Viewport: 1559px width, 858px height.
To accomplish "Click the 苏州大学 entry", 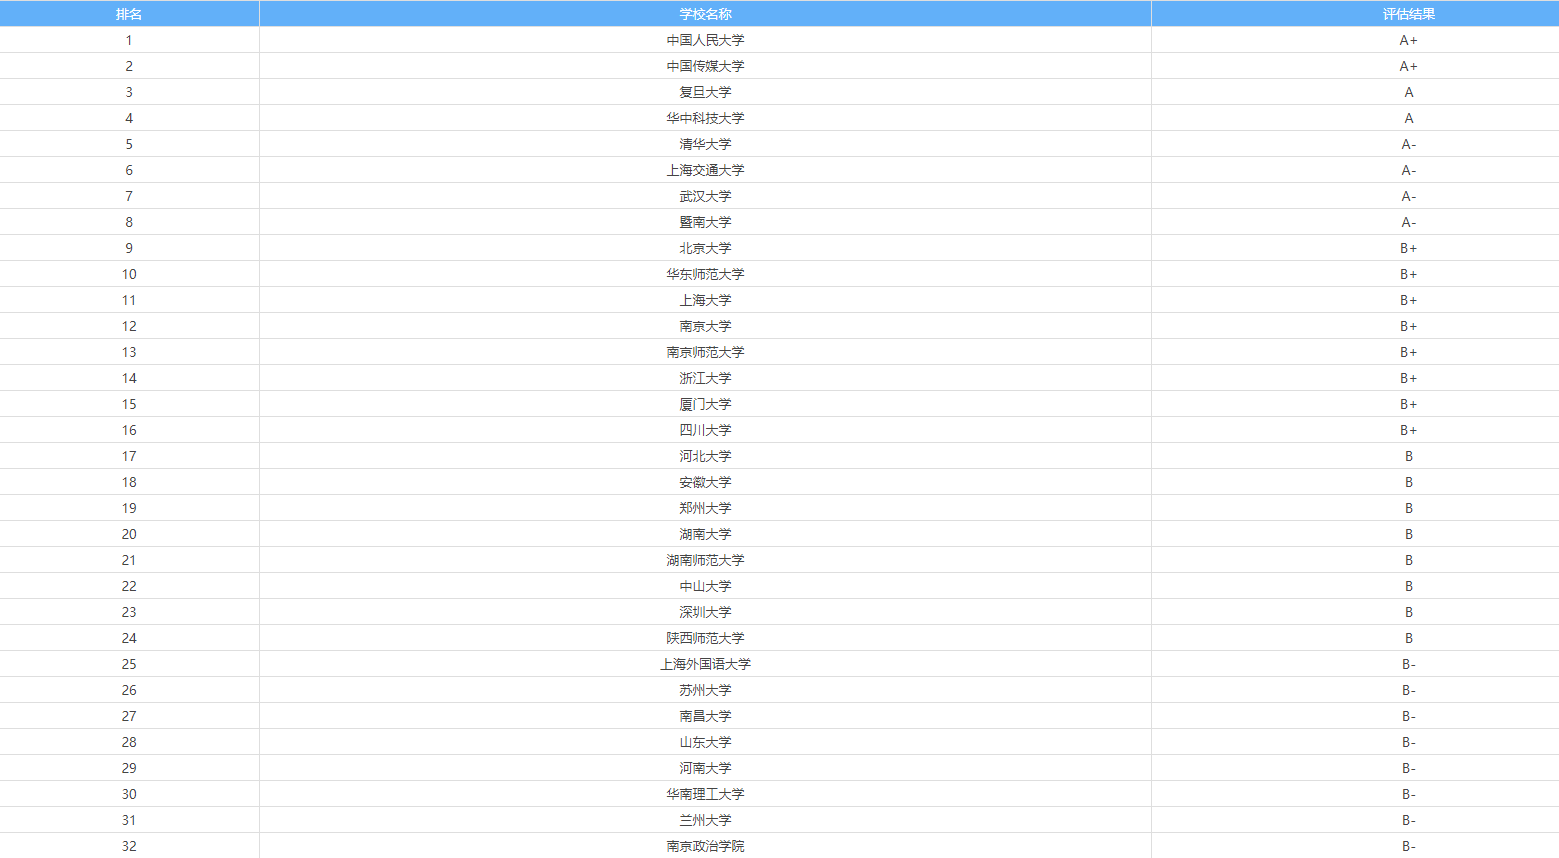I will click(x=705, y=690).
